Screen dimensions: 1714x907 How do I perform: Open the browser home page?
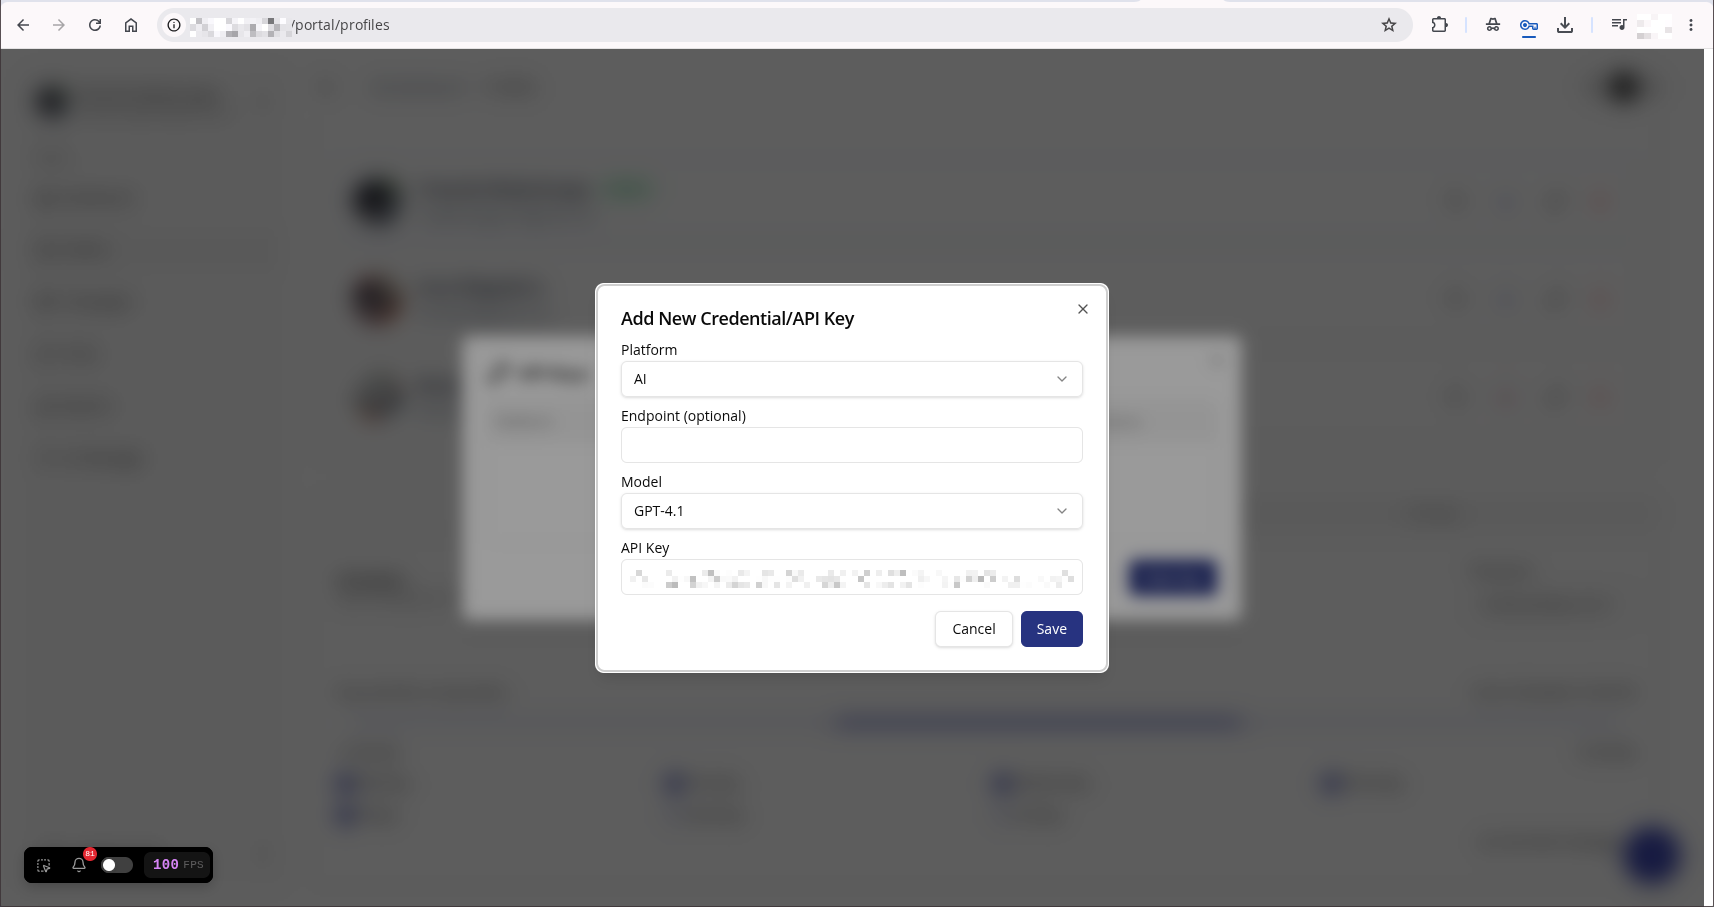coord(131,25)
